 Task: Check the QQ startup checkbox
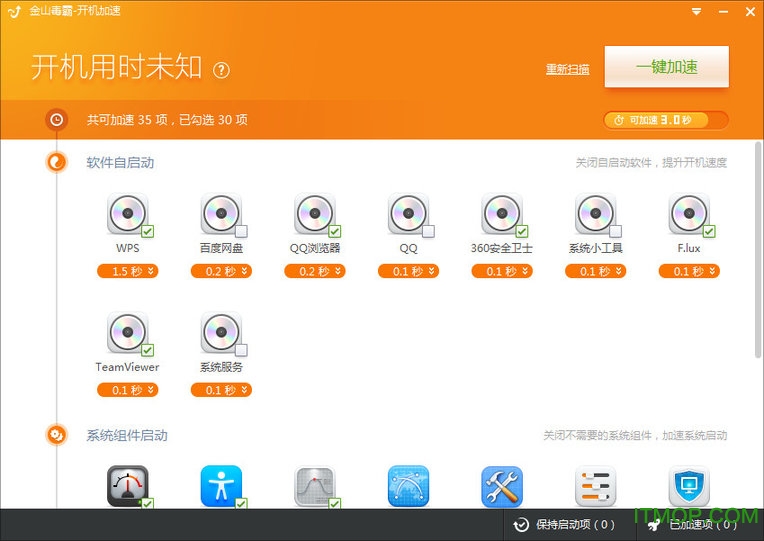coord(428,231)
